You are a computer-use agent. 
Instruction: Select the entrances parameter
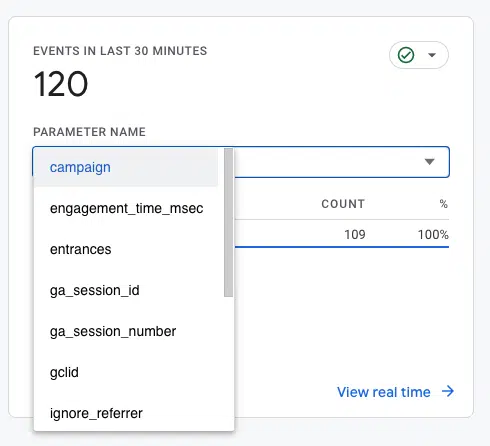coord(126,249)
